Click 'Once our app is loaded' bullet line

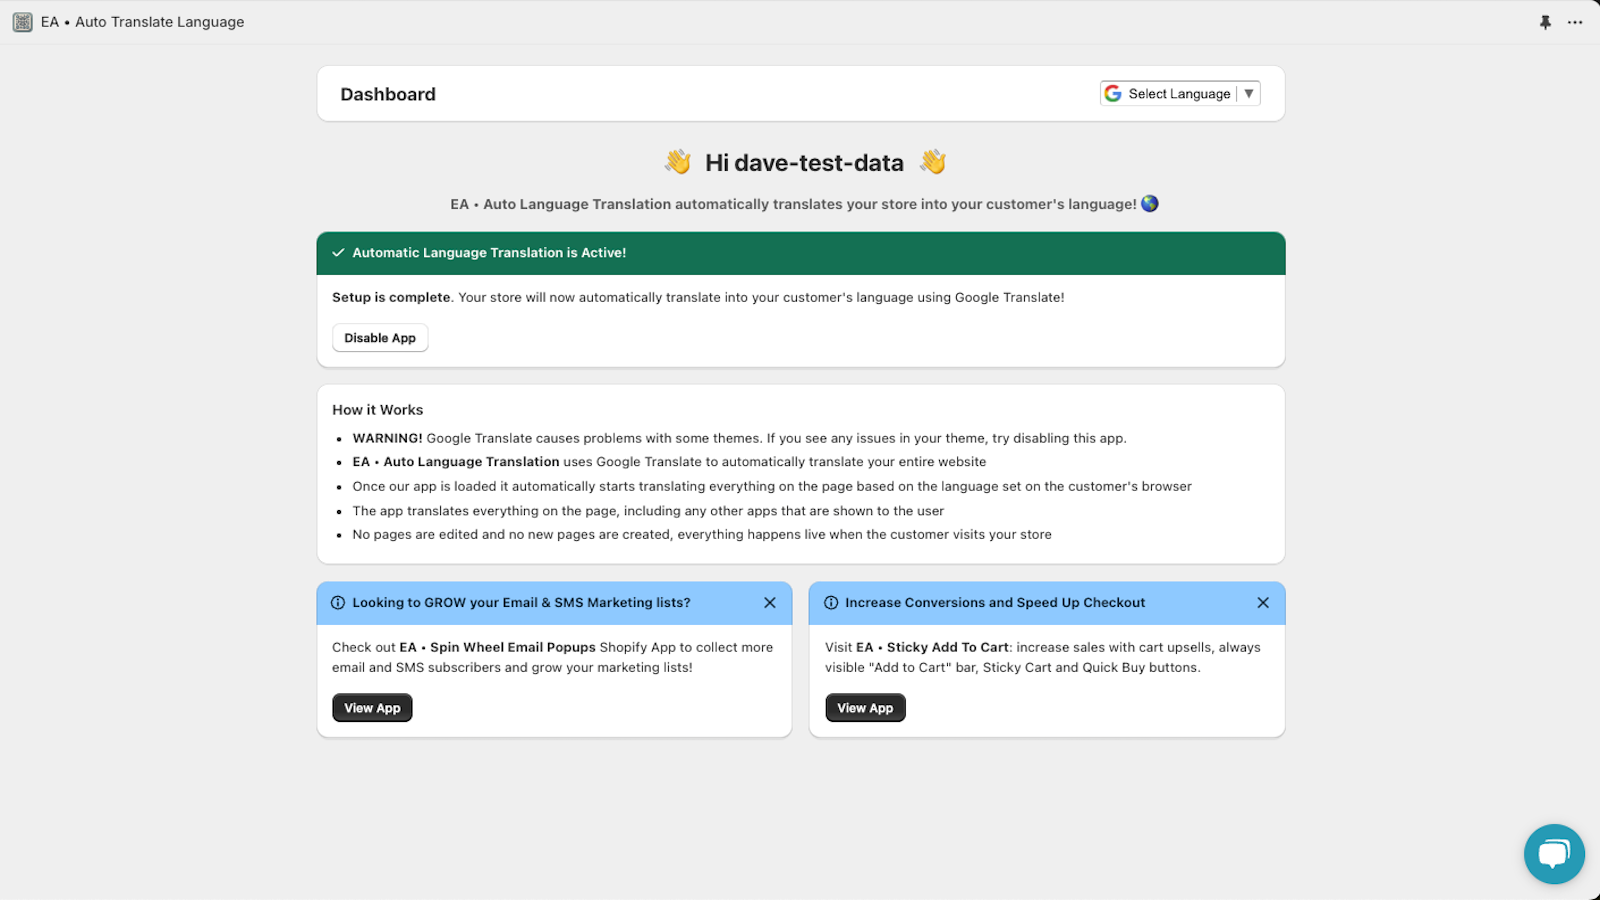point(772,487)
